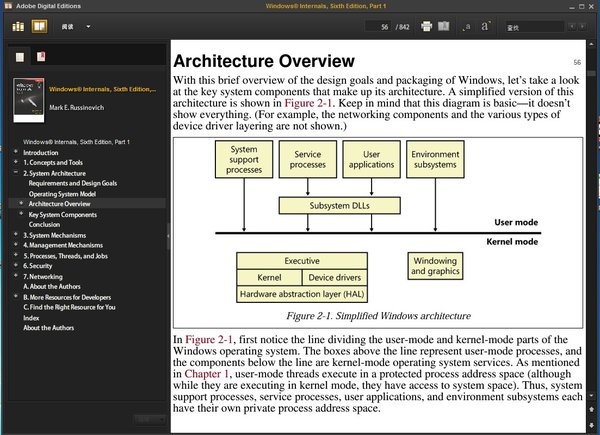Toggle the page layout icon beside printer
Viewport: 600px width, 435px height.
pyautogui.click(x=445, y=26)
